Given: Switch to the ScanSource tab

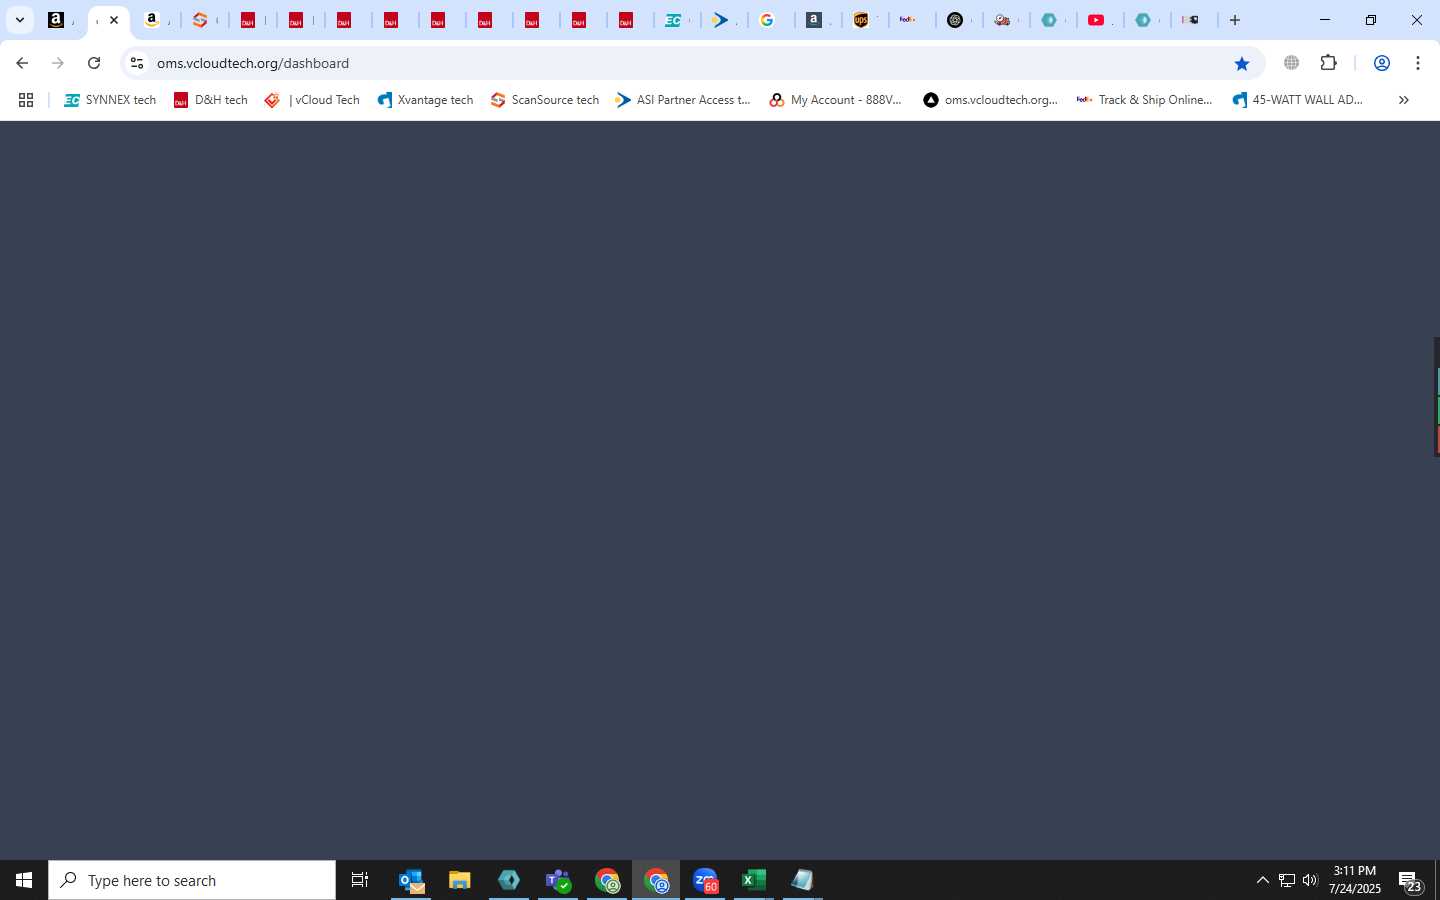Looking at the screenshot, I should pos(200,20).
